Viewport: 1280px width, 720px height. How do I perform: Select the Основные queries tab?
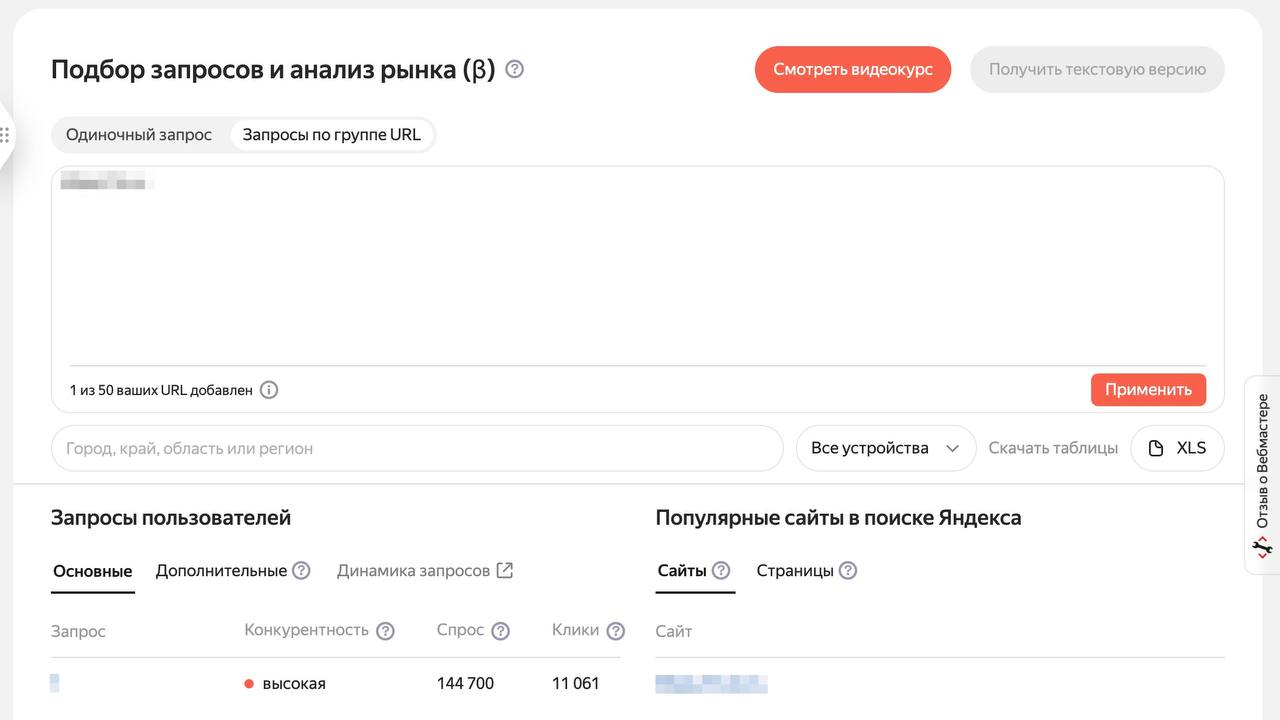93,571
